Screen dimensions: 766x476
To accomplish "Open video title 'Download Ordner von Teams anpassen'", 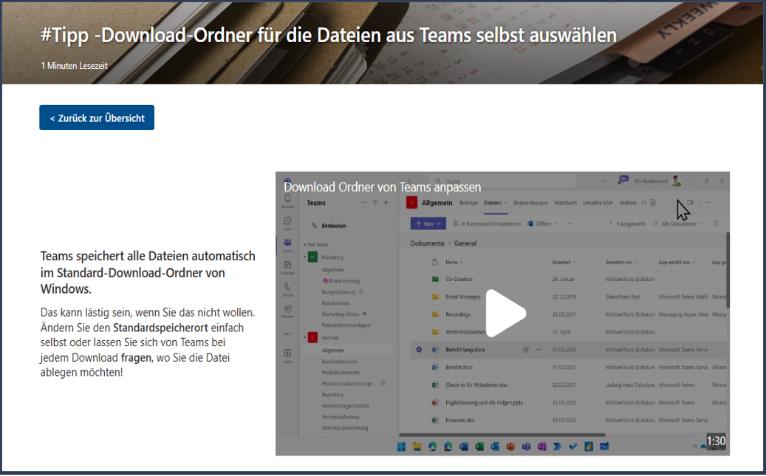I will pos(382,187).
